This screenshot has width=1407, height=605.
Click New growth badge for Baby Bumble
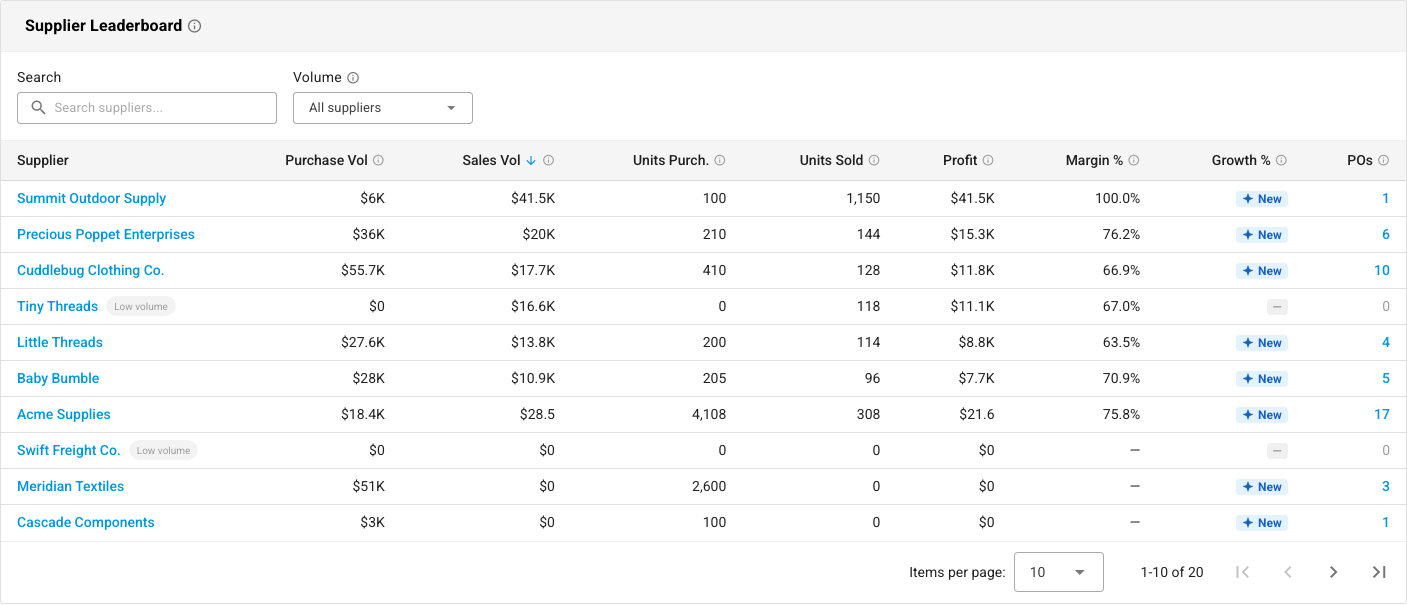(1262, 379)
